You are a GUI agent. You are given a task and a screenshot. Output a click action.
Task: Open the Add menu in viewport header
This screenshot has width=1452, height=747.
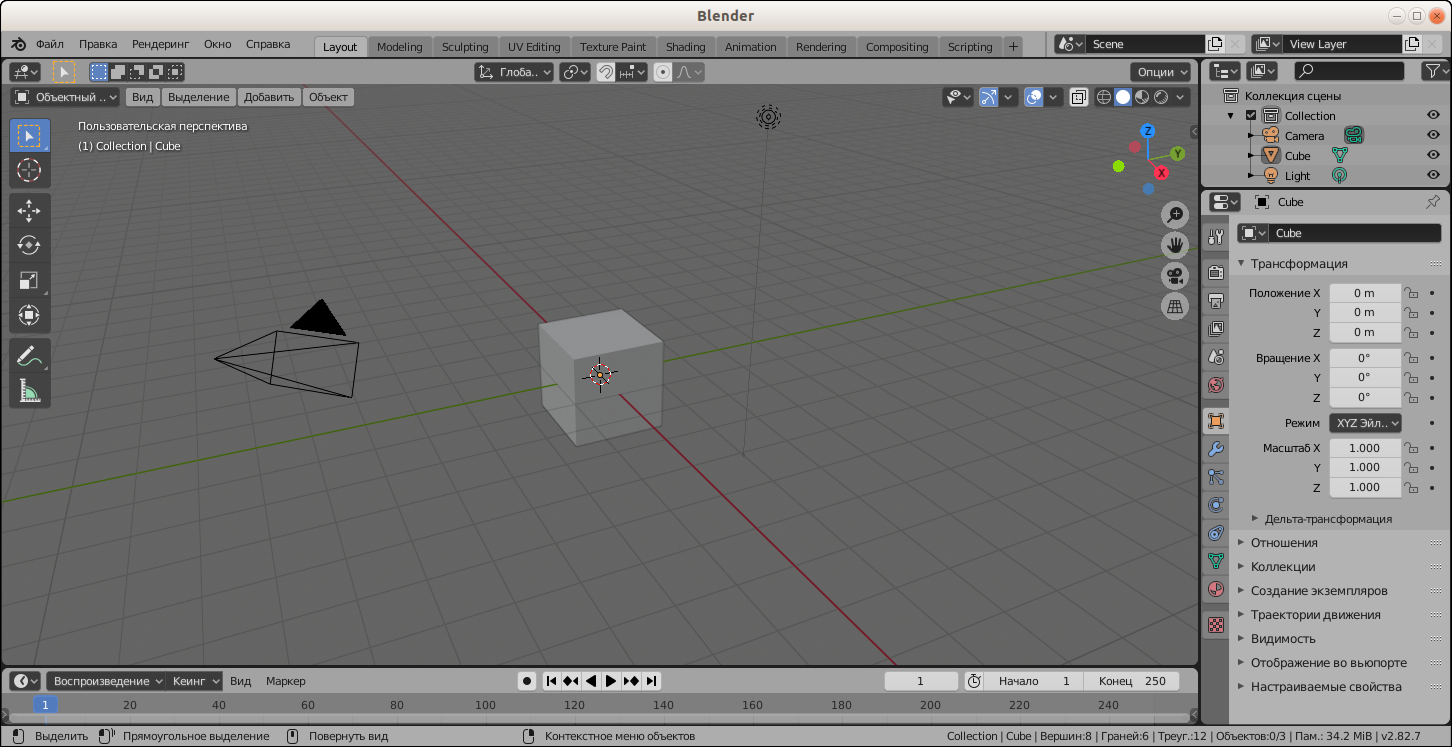[269, 97]
